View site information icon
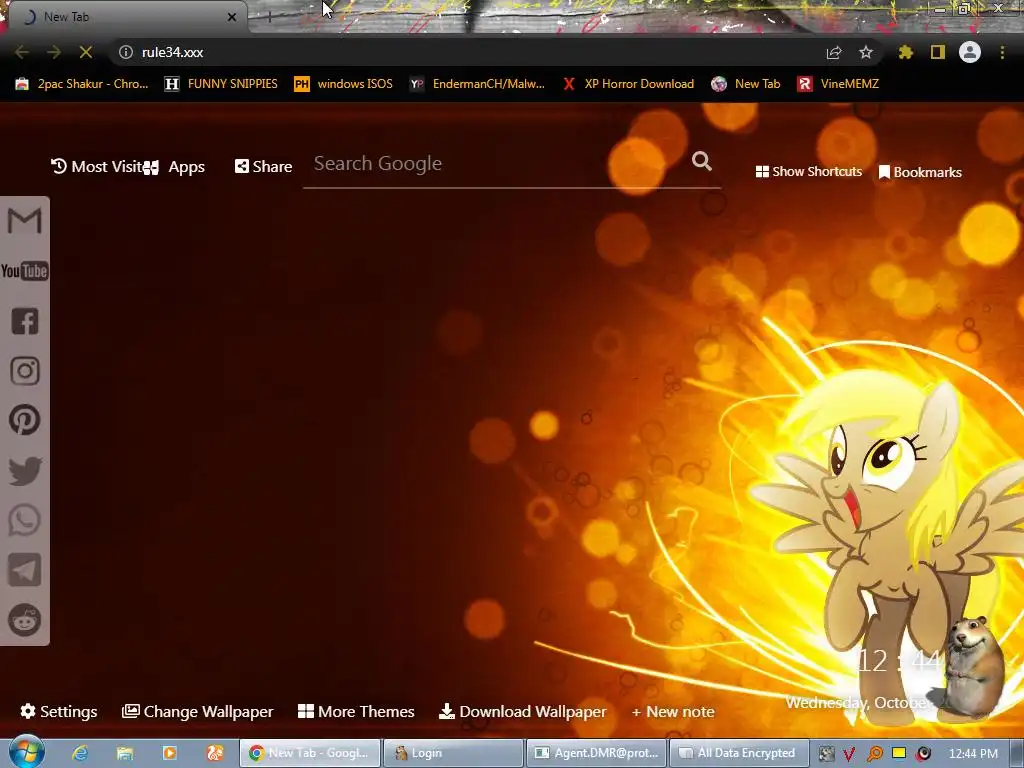Screen dimensions: 1024x768 pyautogui.click(x=126, y=52)
